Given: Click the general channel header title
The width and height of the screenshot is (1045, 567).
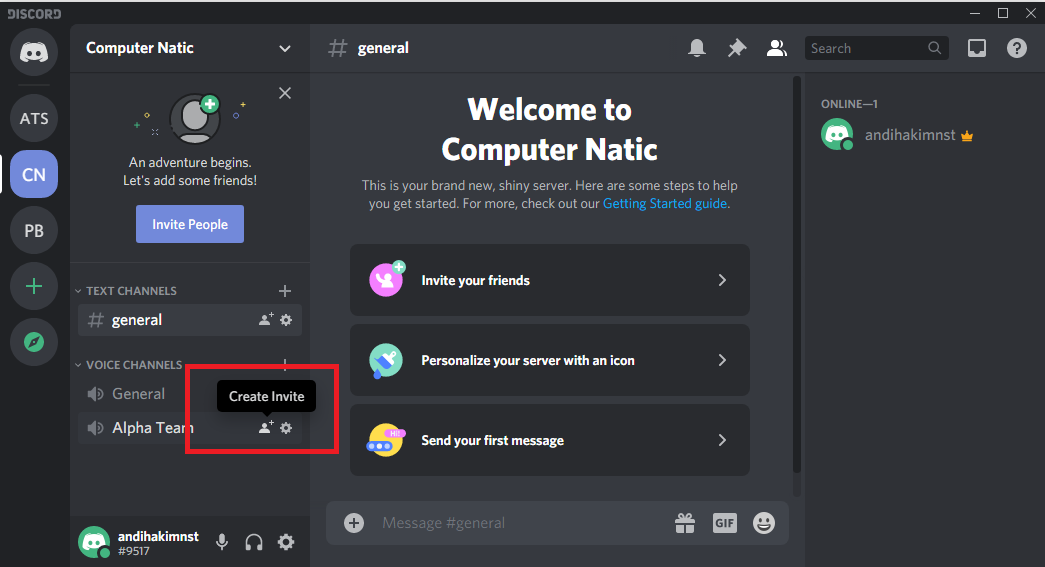Looking at the screenshot, I should tap(383, 48).
